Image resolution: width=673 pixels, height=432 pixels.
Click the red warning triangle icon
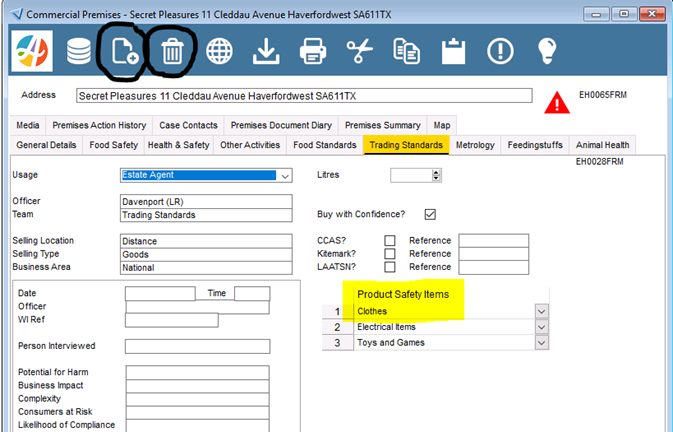pos(557,103)
